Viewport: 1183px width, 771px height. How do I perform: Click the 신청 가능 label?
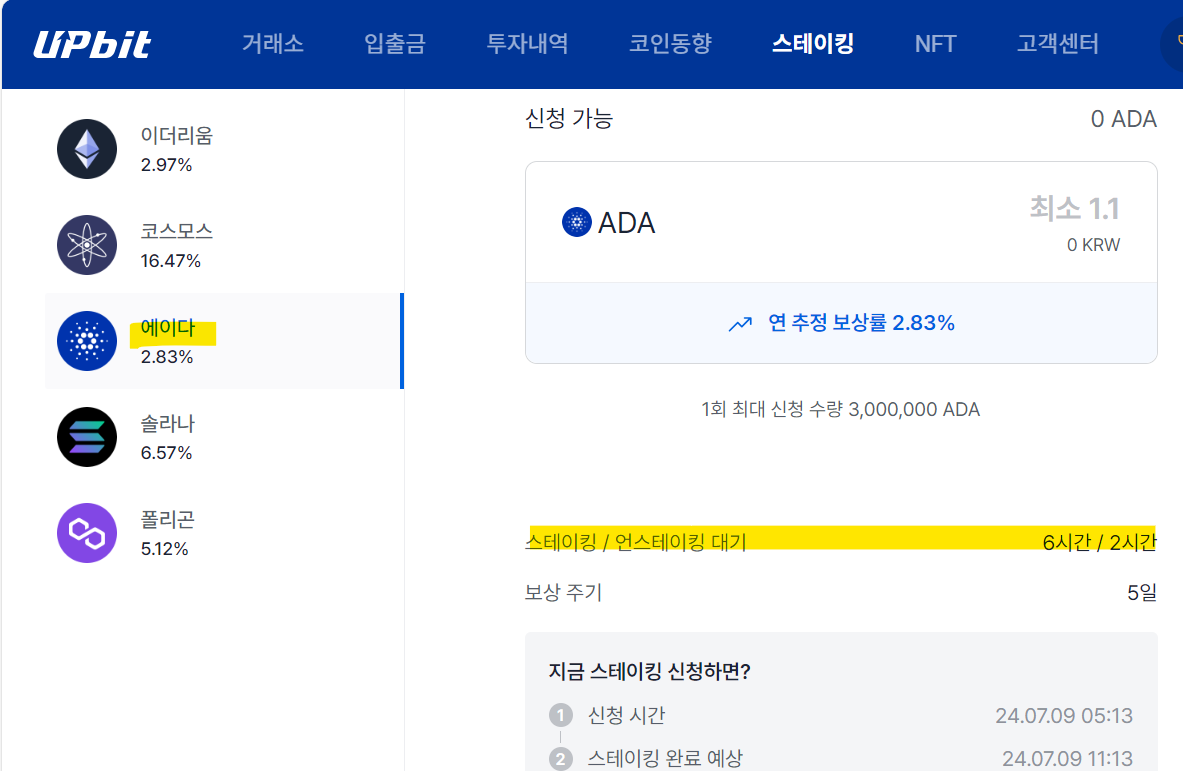569,118
